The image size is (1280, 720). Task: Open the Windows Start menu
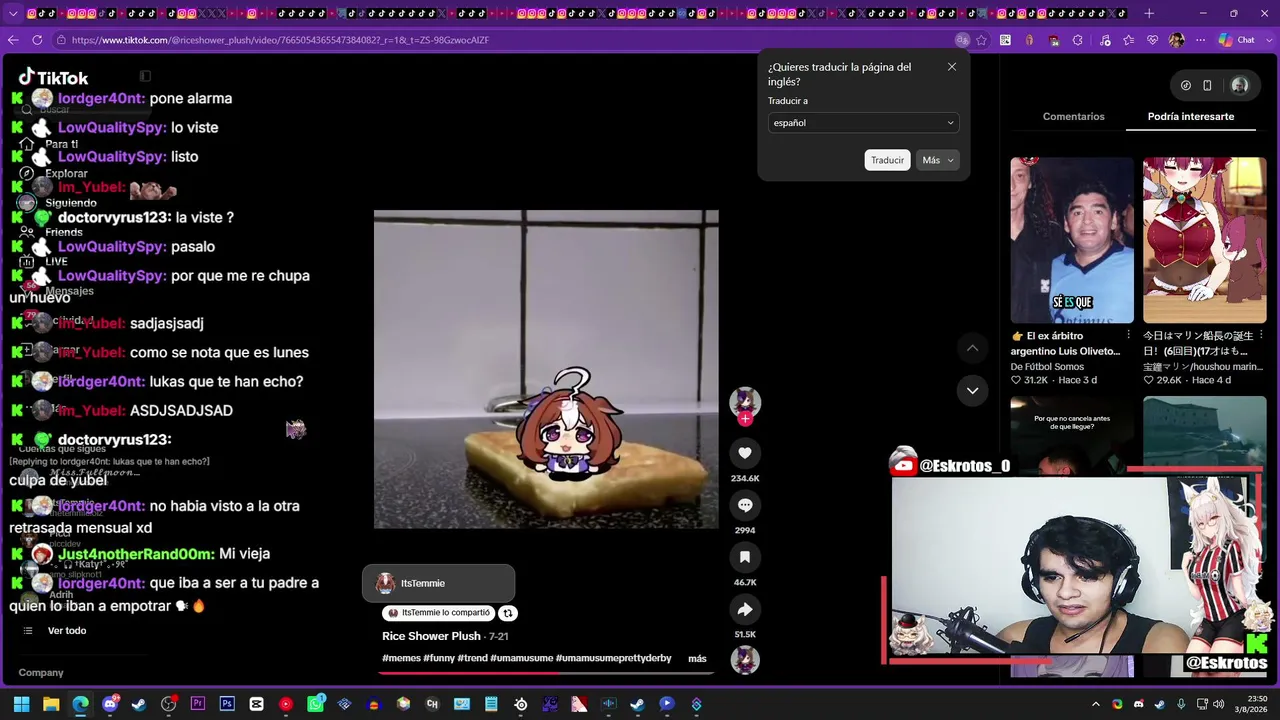point(21,704)
